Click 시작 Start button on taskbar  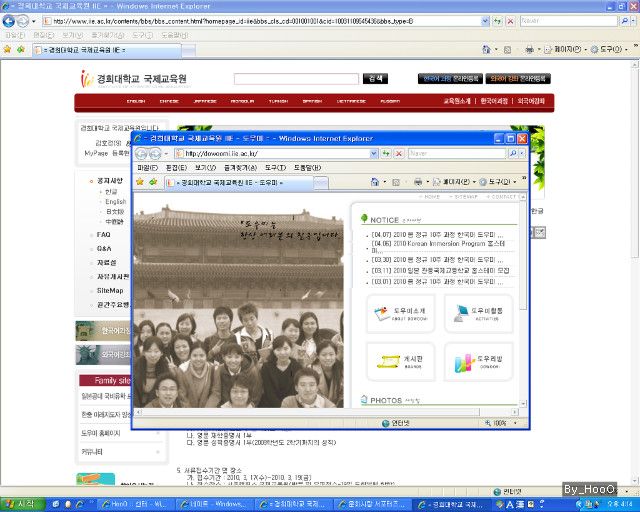pyautogui.click(x=22, y=504)
